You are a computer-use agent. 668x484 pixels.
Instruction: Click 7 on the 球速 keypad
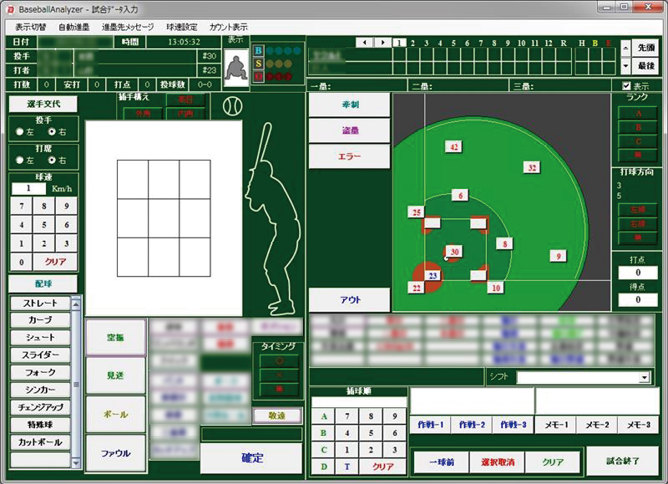tap(21, 206)
